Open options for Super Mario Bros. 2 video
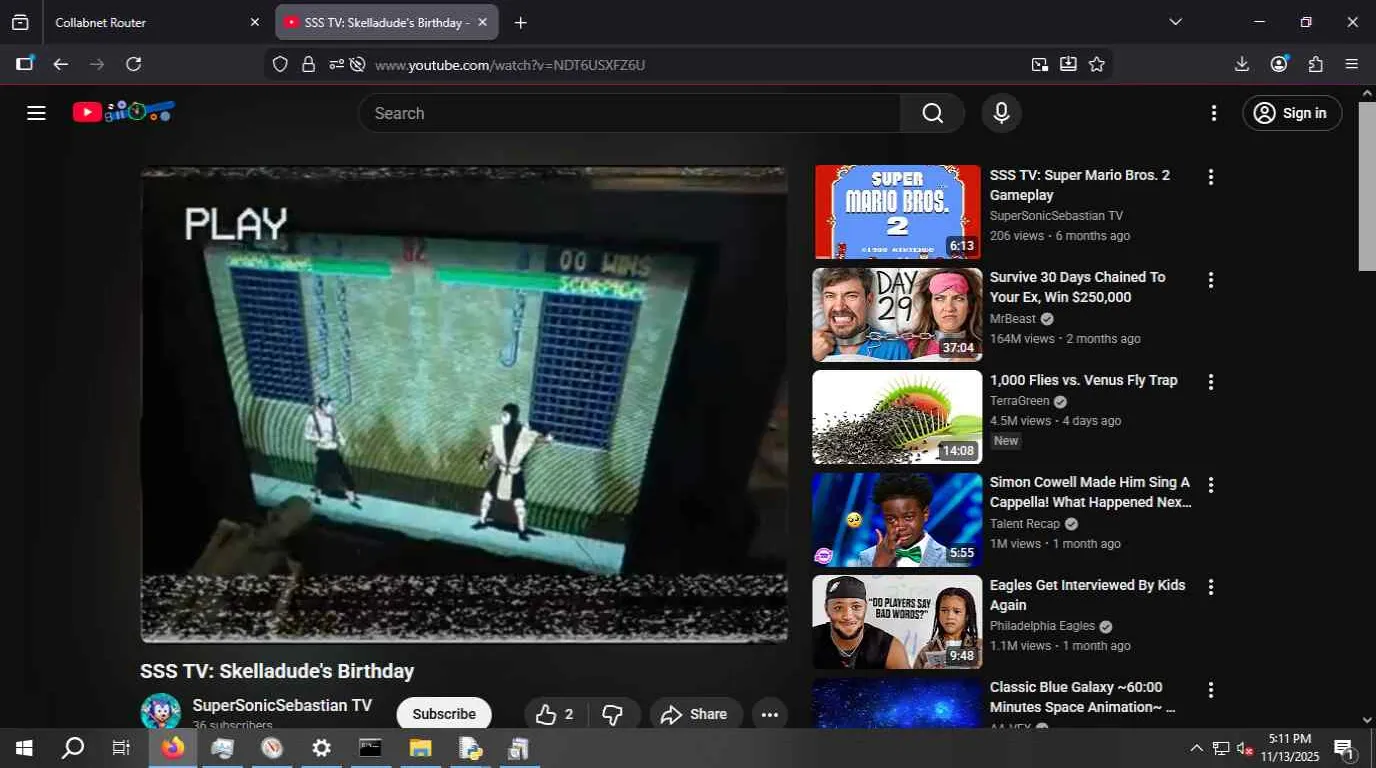 (x=1211, y=177)
